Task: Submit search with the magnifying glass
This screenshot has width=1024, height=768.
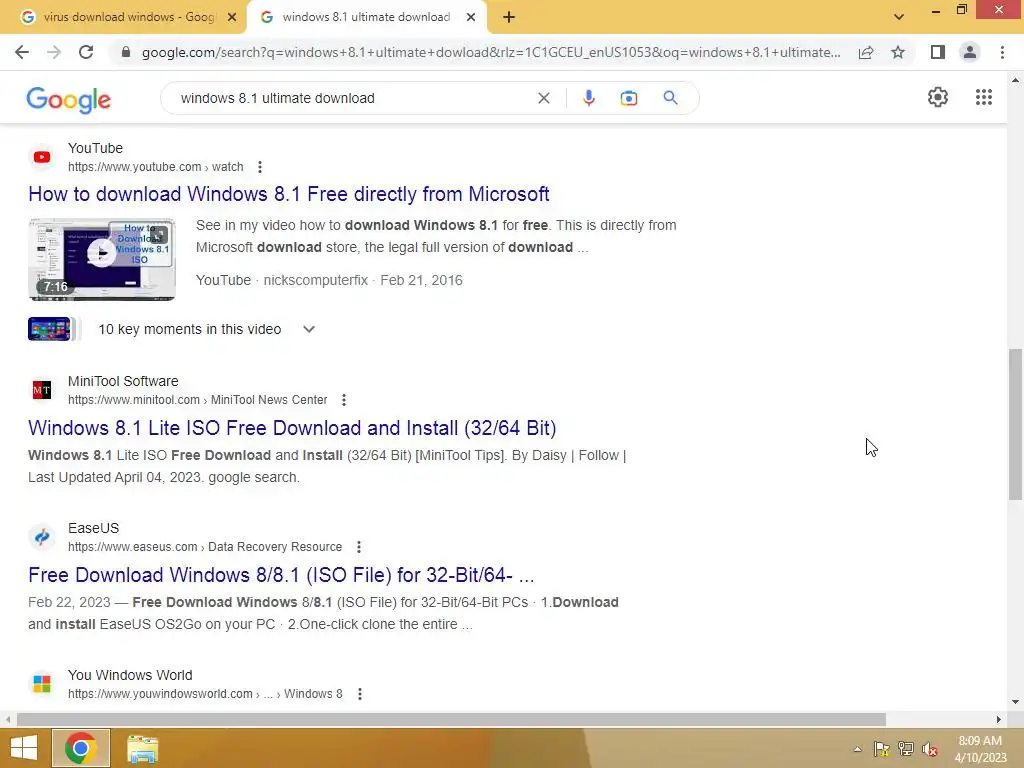Action: [x=671, y=98]
